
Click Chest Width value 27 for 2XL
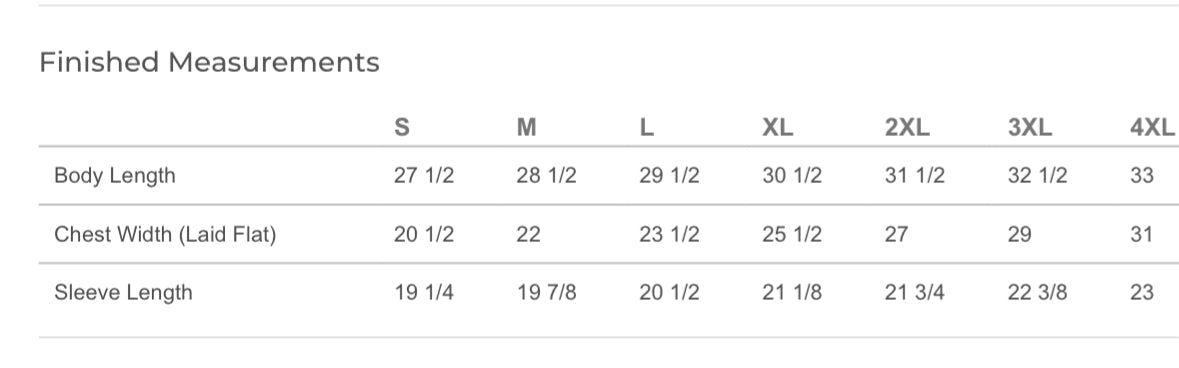[896, 235]
